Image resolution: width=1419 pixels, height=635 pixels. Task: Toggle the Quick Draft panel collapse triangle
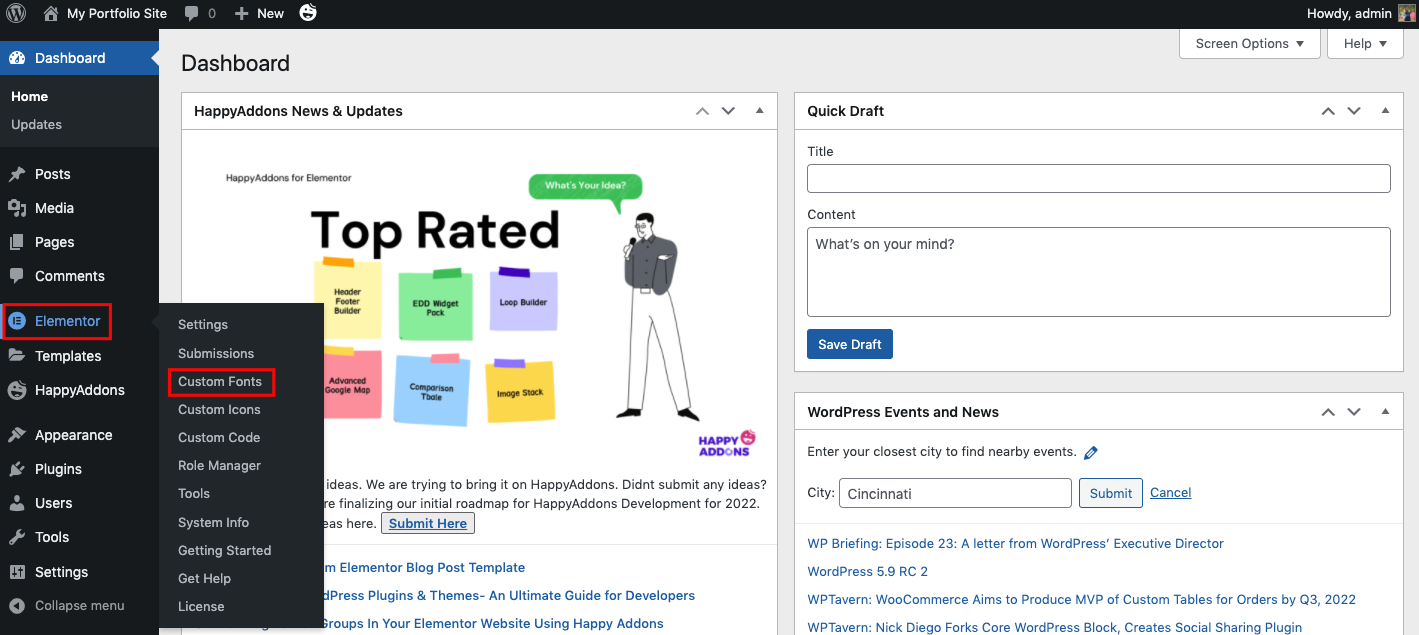click(1385, 111)
